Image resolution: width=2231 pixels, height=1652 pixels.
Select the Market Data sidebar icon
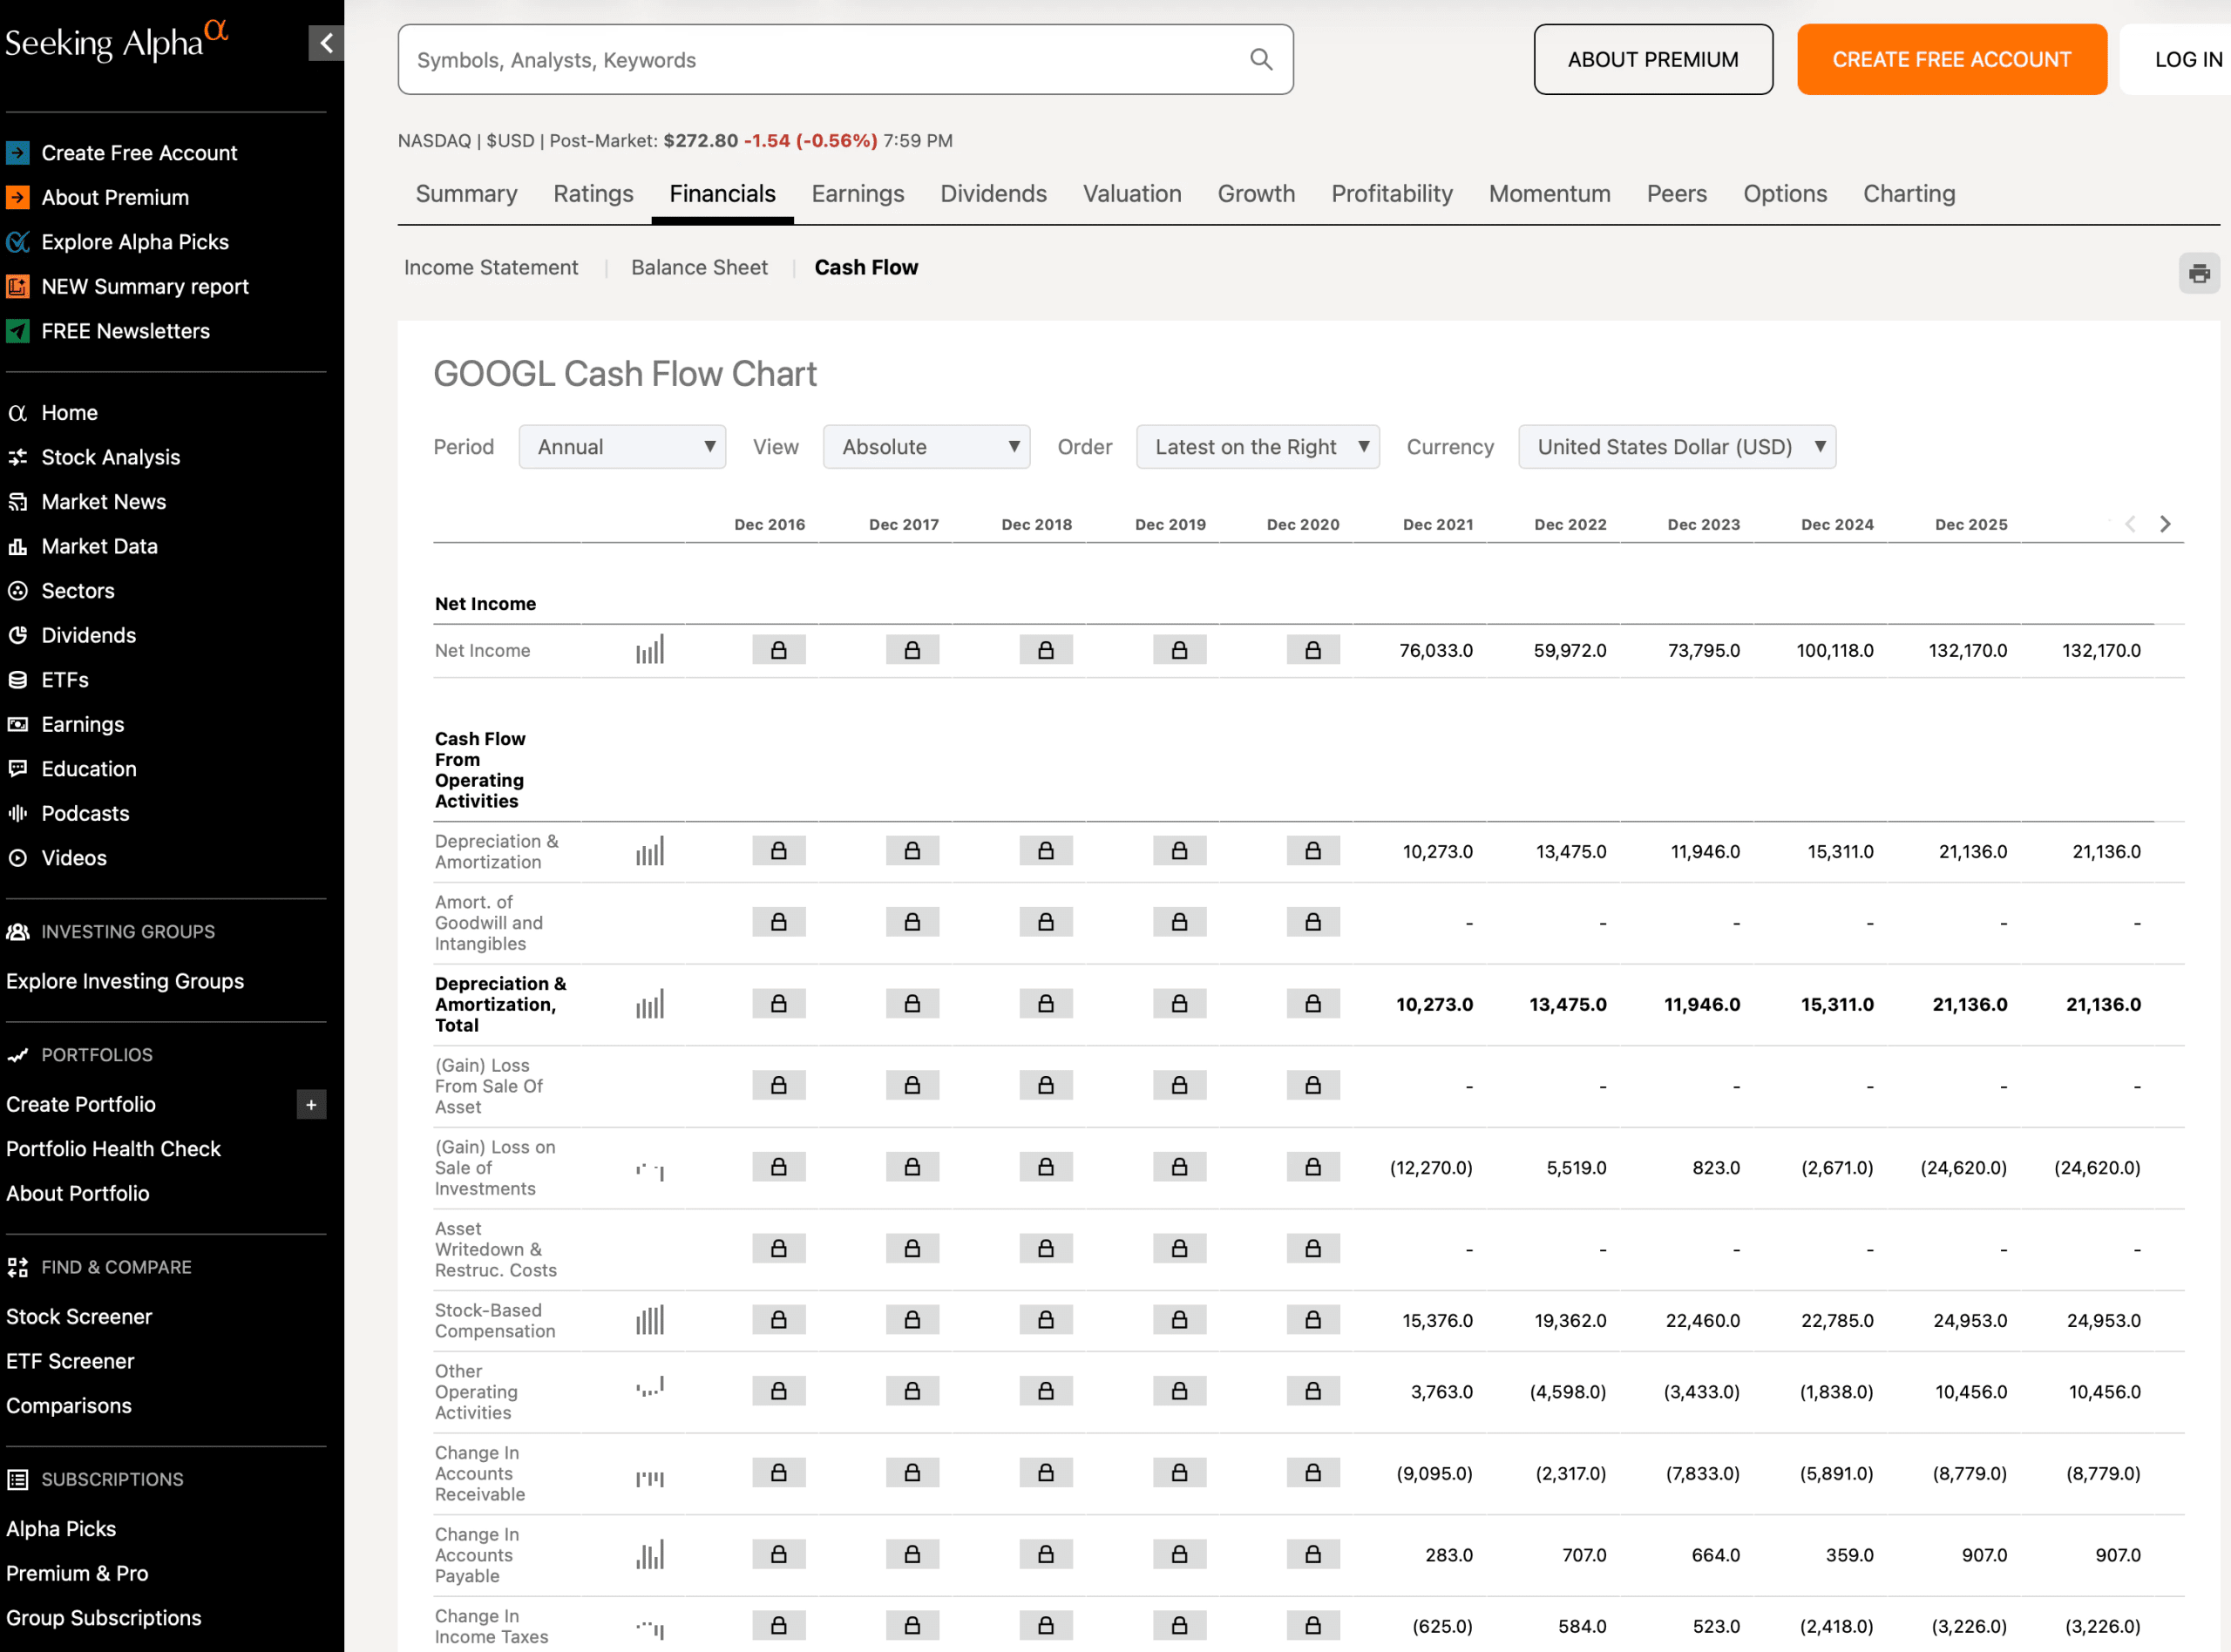[x=18, y=546]
